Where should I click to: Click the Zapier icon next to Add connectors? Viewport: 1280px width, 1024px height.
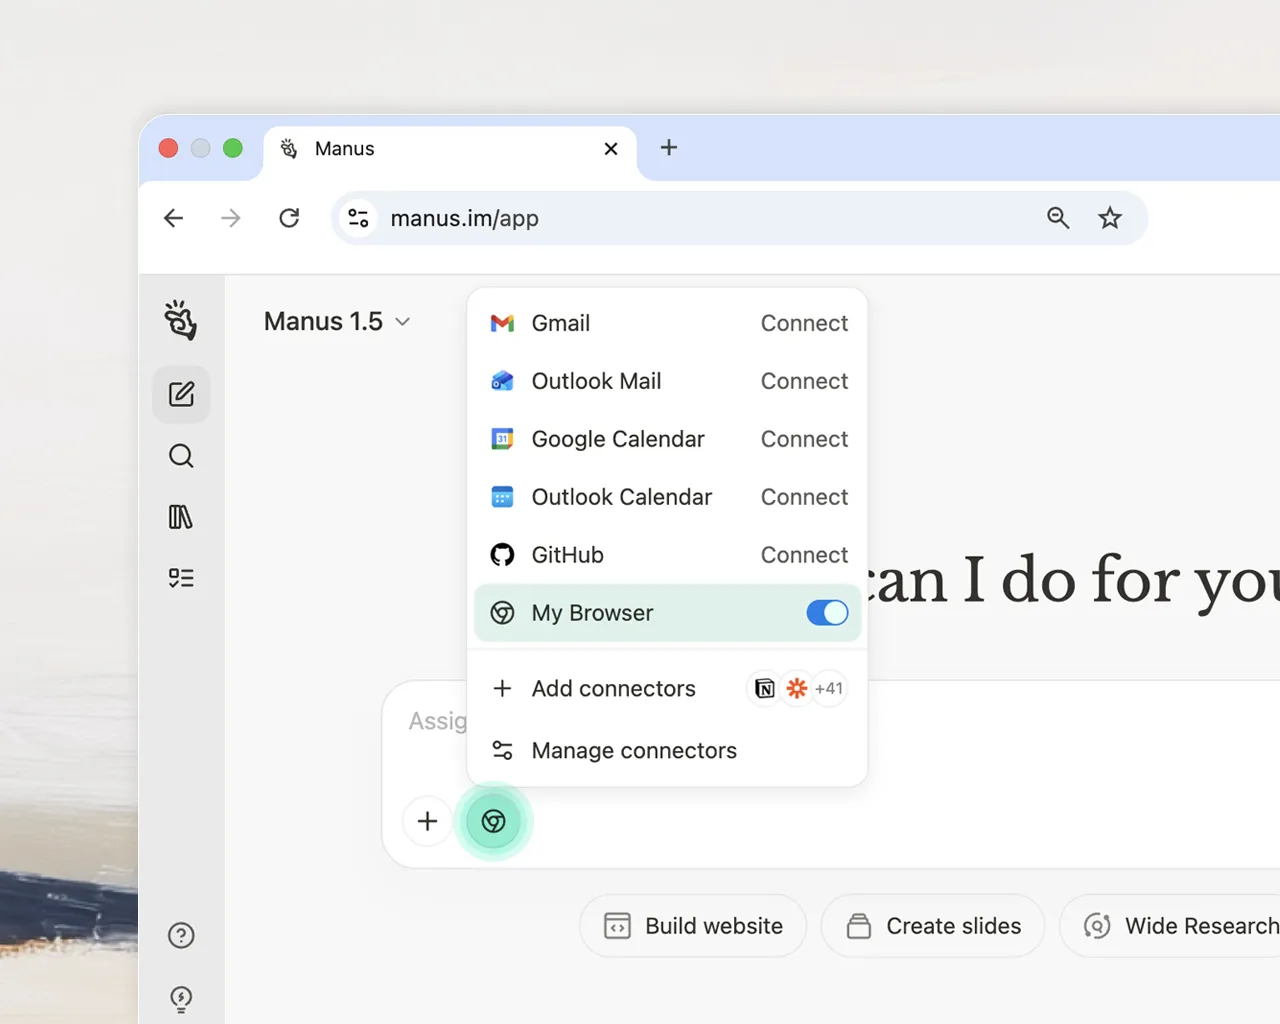coord(796,688)
